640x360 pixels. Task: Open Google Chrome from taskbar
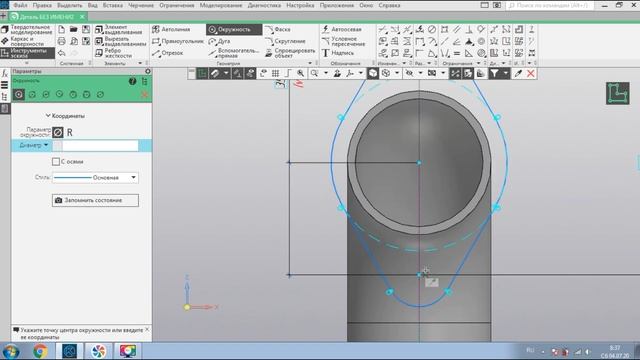click(x=40, y=351)
